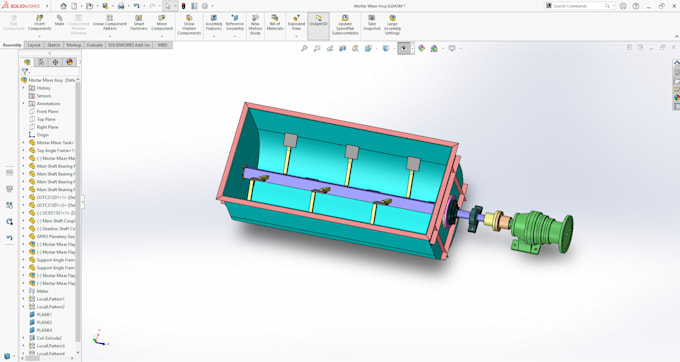
Task: Click Update SpeedPak Subassemblies
Action: 345,25
